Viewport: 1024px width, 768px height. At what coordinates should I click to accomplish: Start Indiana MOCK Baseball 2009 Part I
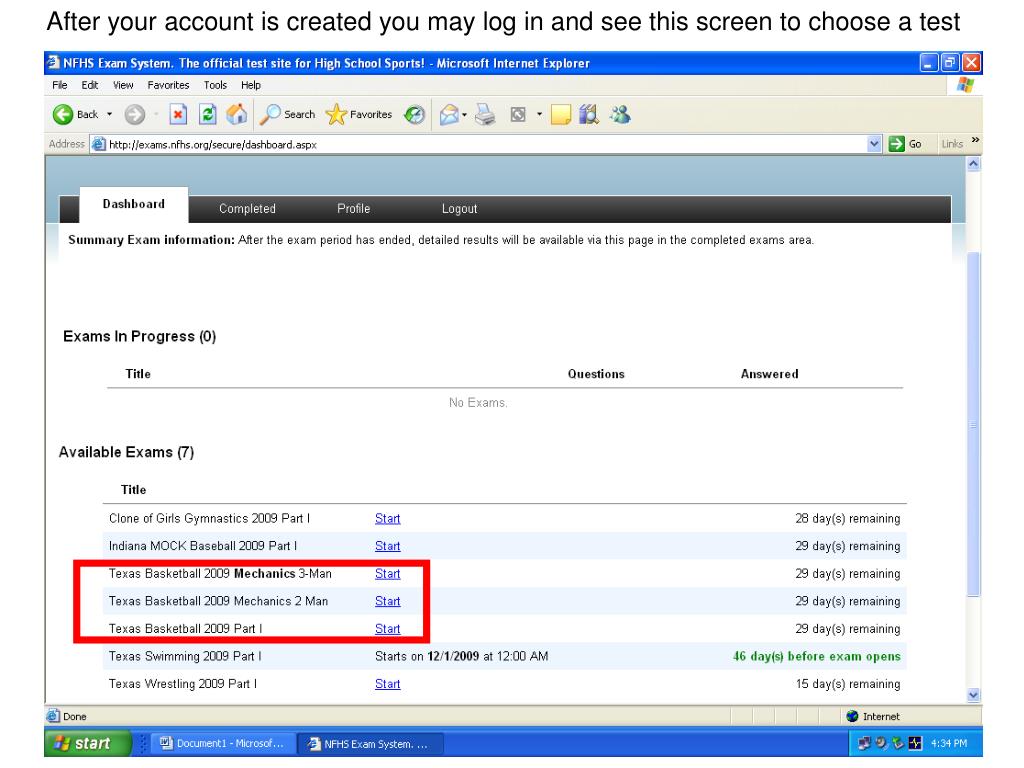pyautogui.click(x=387, y=546)
